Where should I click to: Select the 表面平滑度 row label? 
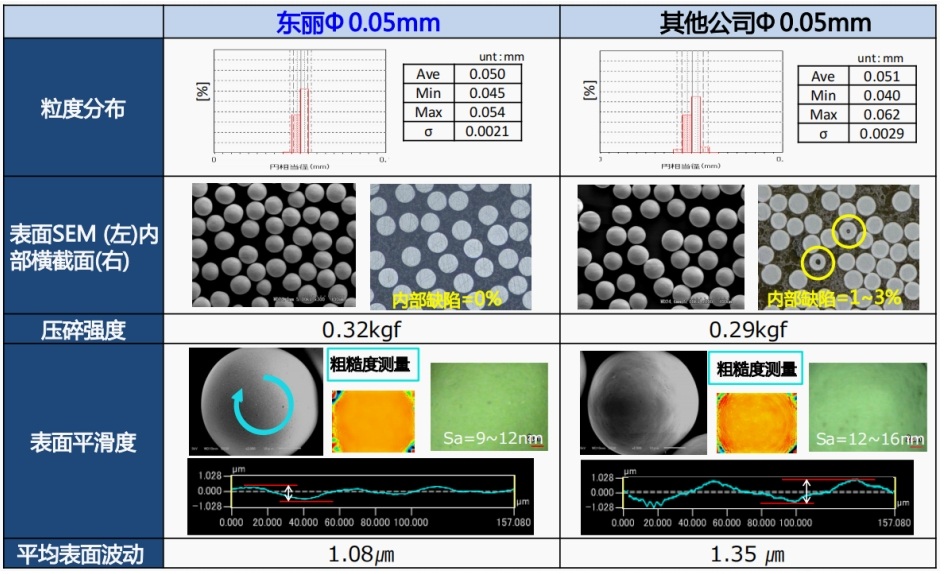pos(83,442)
